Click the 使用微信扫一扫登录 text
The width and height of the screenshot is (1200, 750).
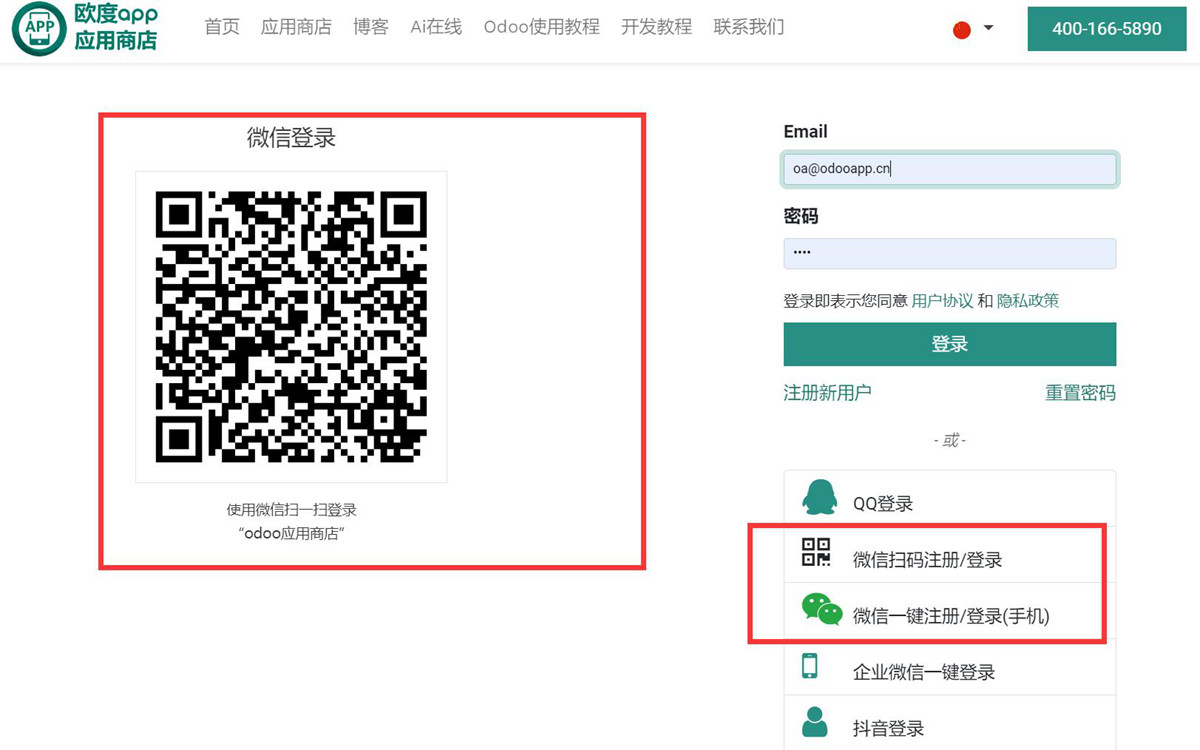291,510
